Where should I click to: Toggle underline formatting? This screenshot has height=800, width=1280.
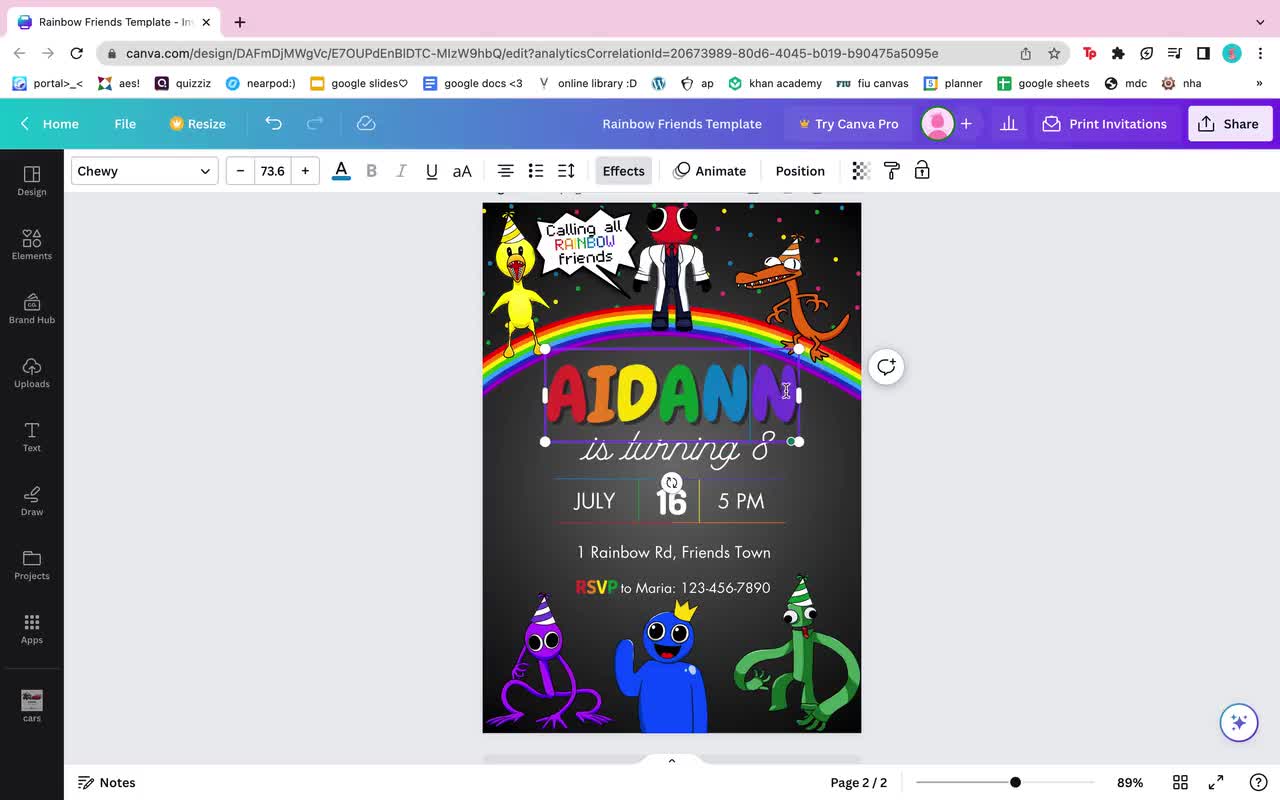[x=431, y=171]
